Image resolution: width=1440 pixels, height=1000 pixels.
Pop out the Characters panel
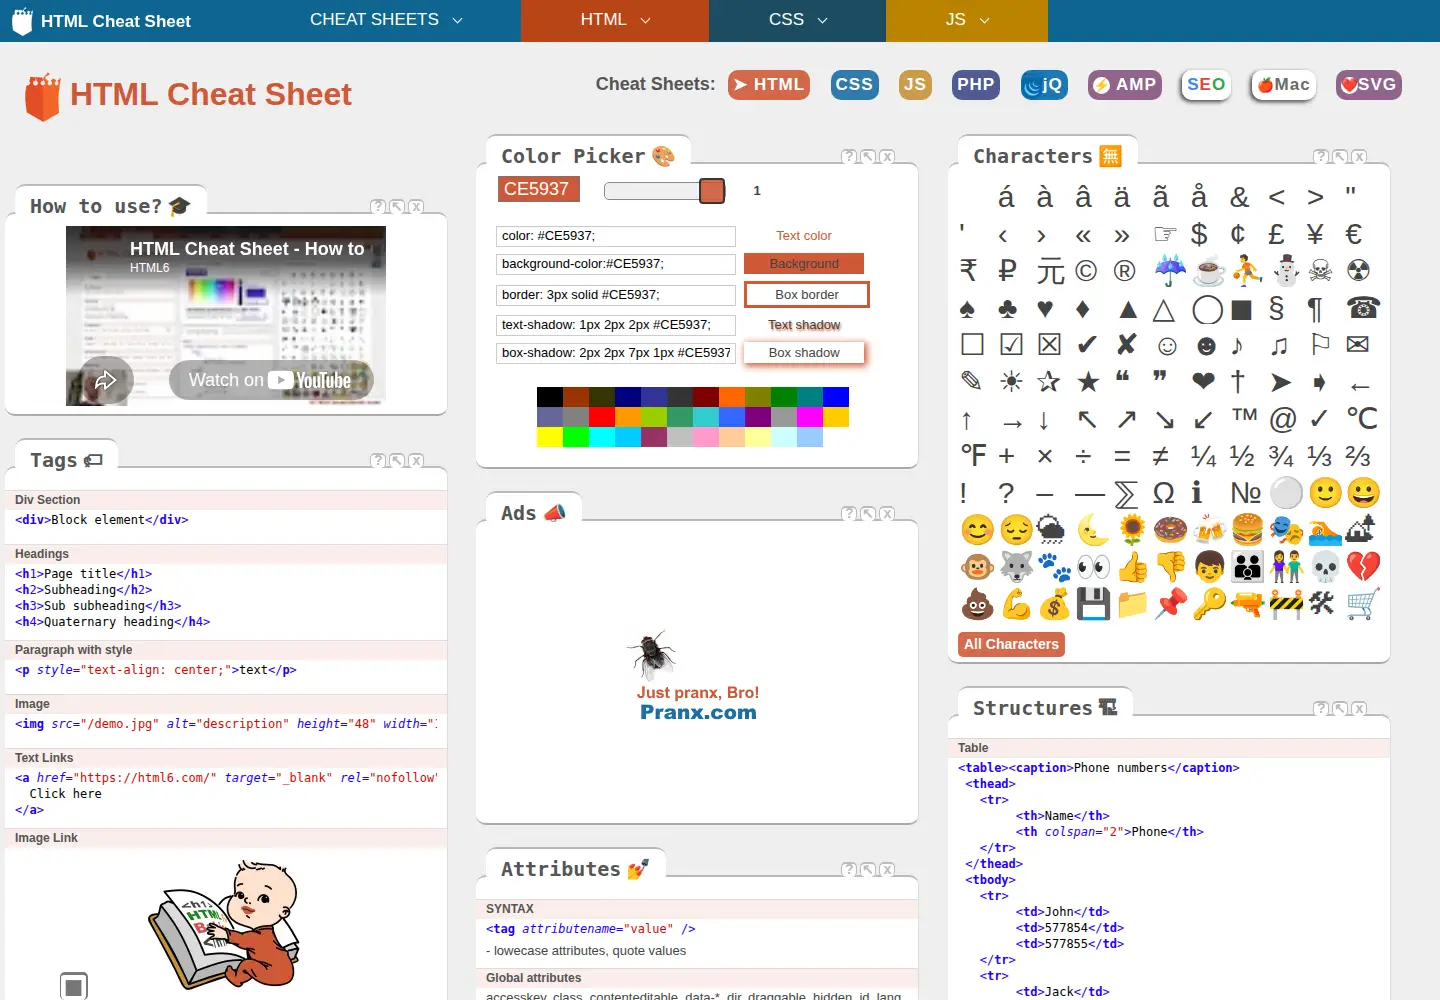[1340, 157]
